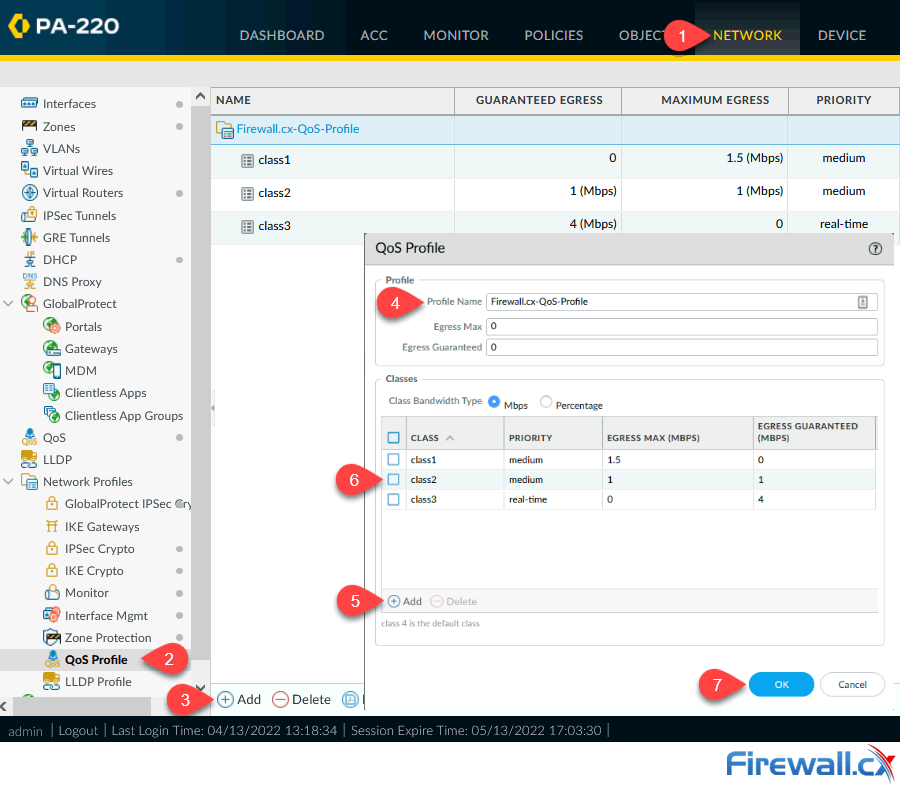Click the DNS Proxy icon
900x785 pixels.
29,281
